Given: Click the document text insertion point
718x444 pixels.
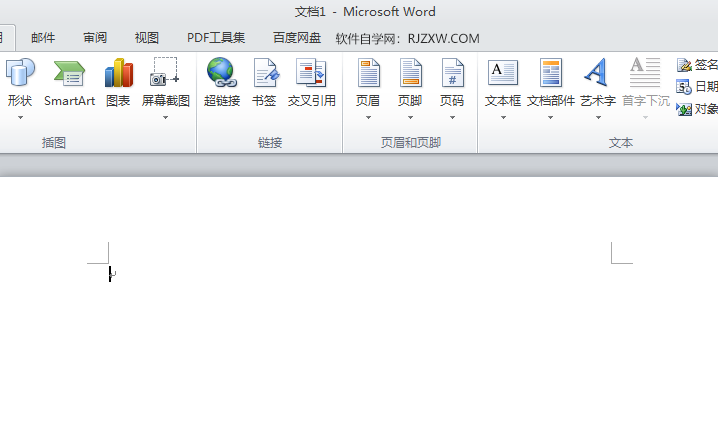Looking at the screenshot, I should pos(110,274).
